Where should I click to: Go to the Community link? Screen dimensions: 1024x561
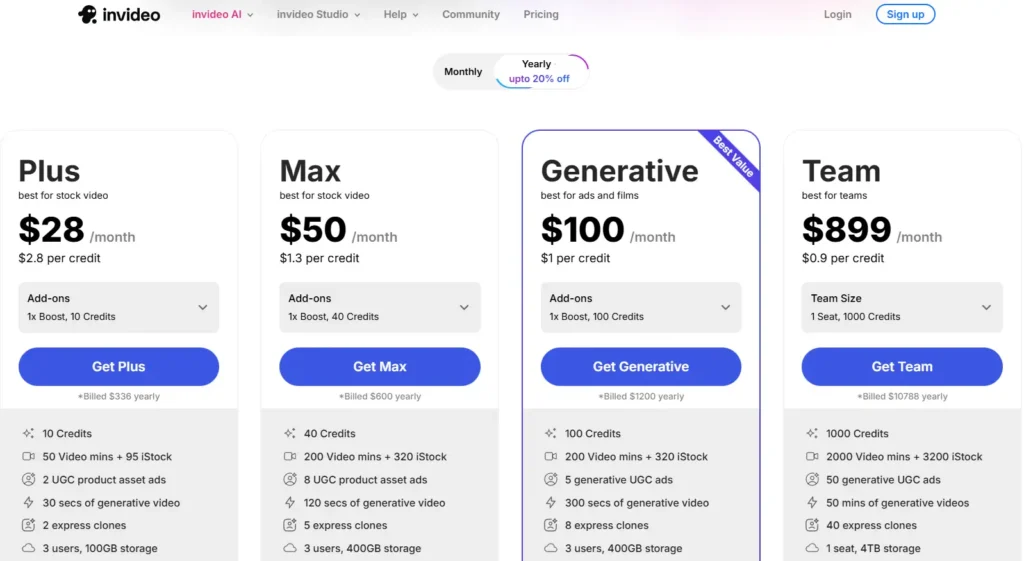(471, 15)
